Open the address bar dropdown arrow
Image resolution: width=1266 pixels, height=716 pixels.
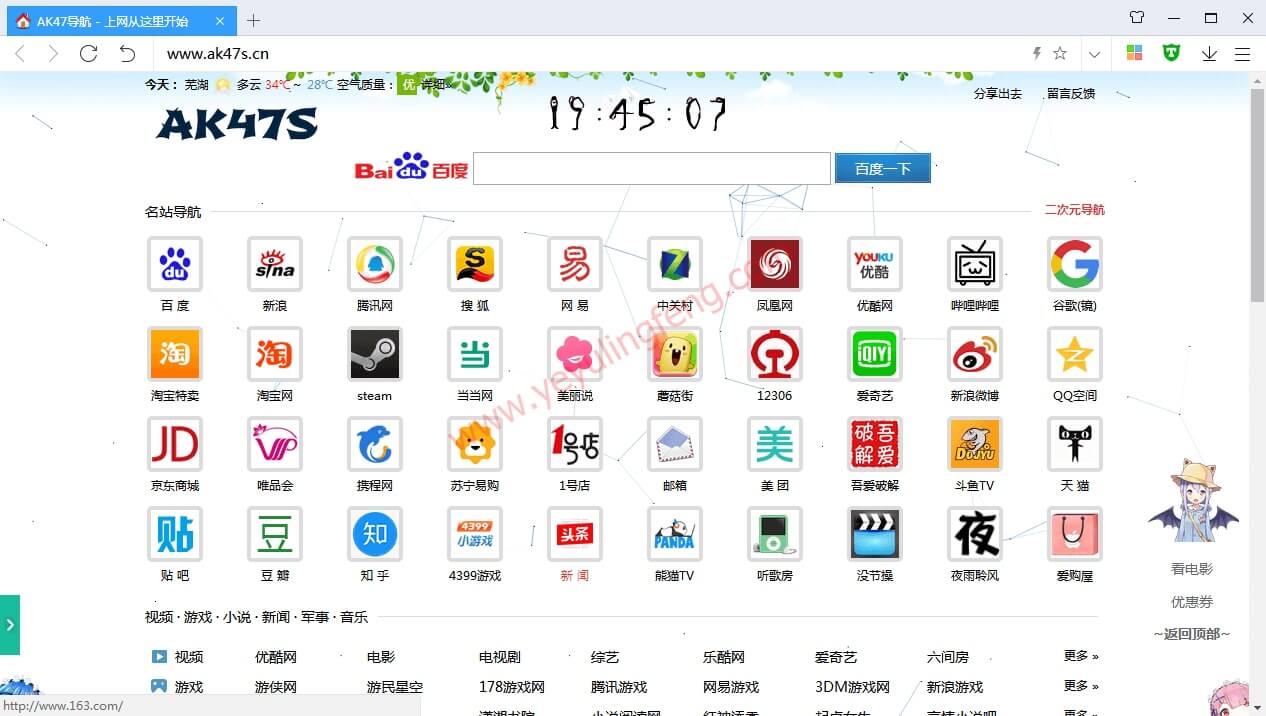coord(1095,54)
